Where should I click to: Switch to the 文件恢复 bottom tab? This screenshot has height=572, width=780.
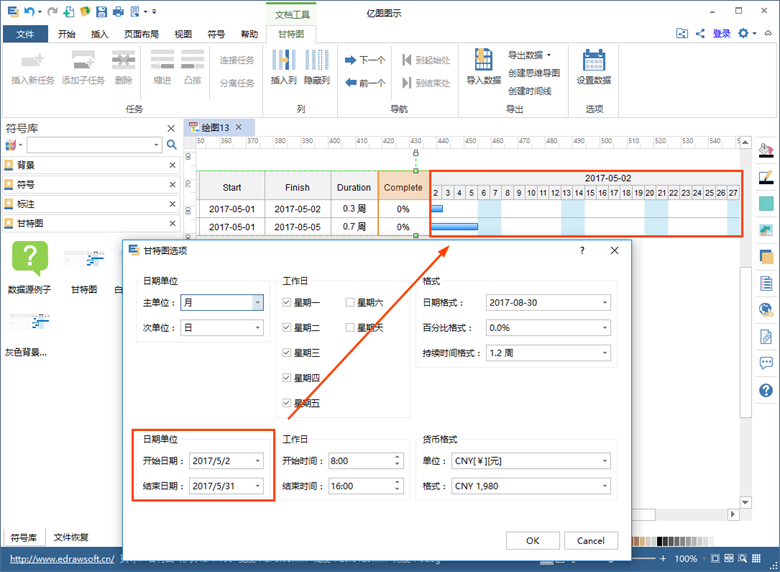(71, 537)
